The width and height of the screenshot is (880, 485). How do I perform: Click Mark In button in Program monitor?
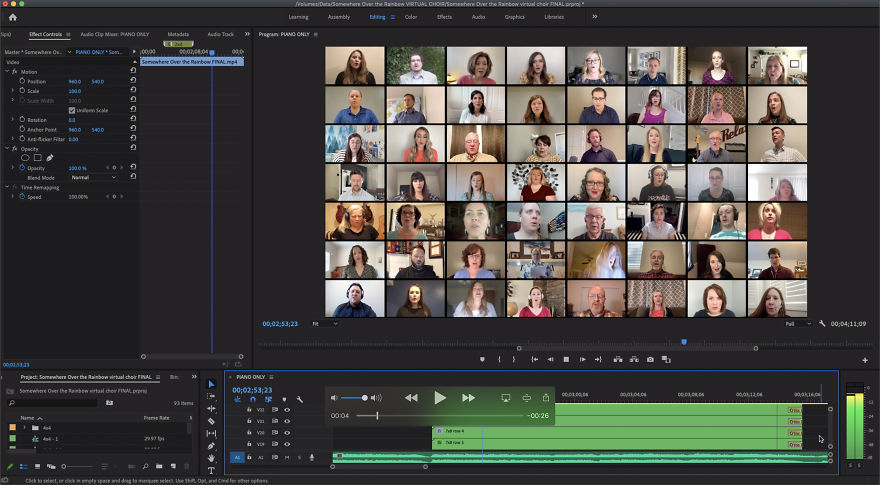pos(499,359)
